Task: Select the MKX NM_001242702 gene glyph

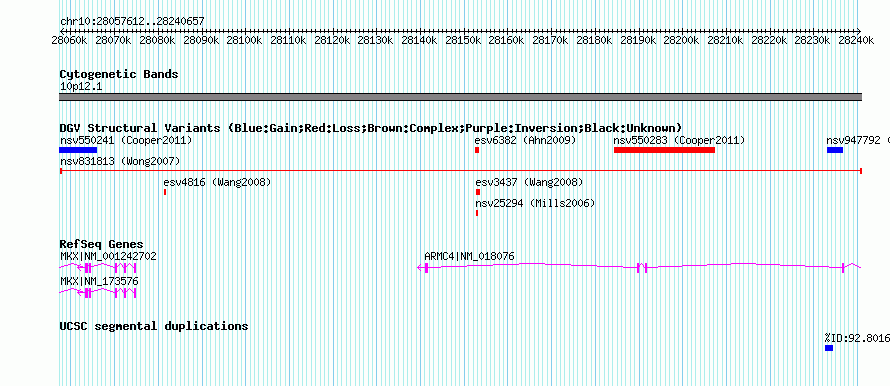Action: coord(98,267)
